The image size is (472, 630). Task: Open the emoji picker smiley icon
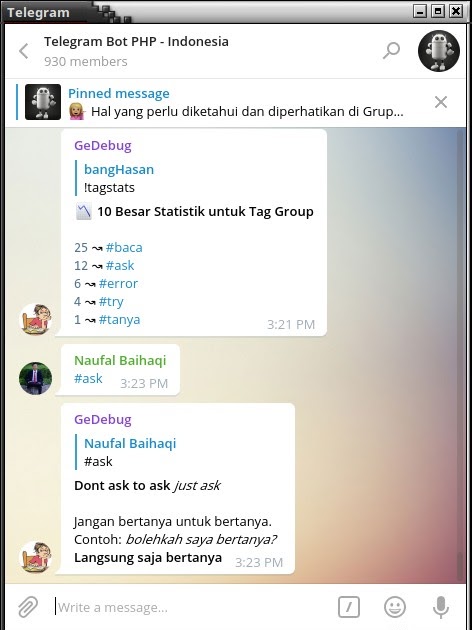395,607
